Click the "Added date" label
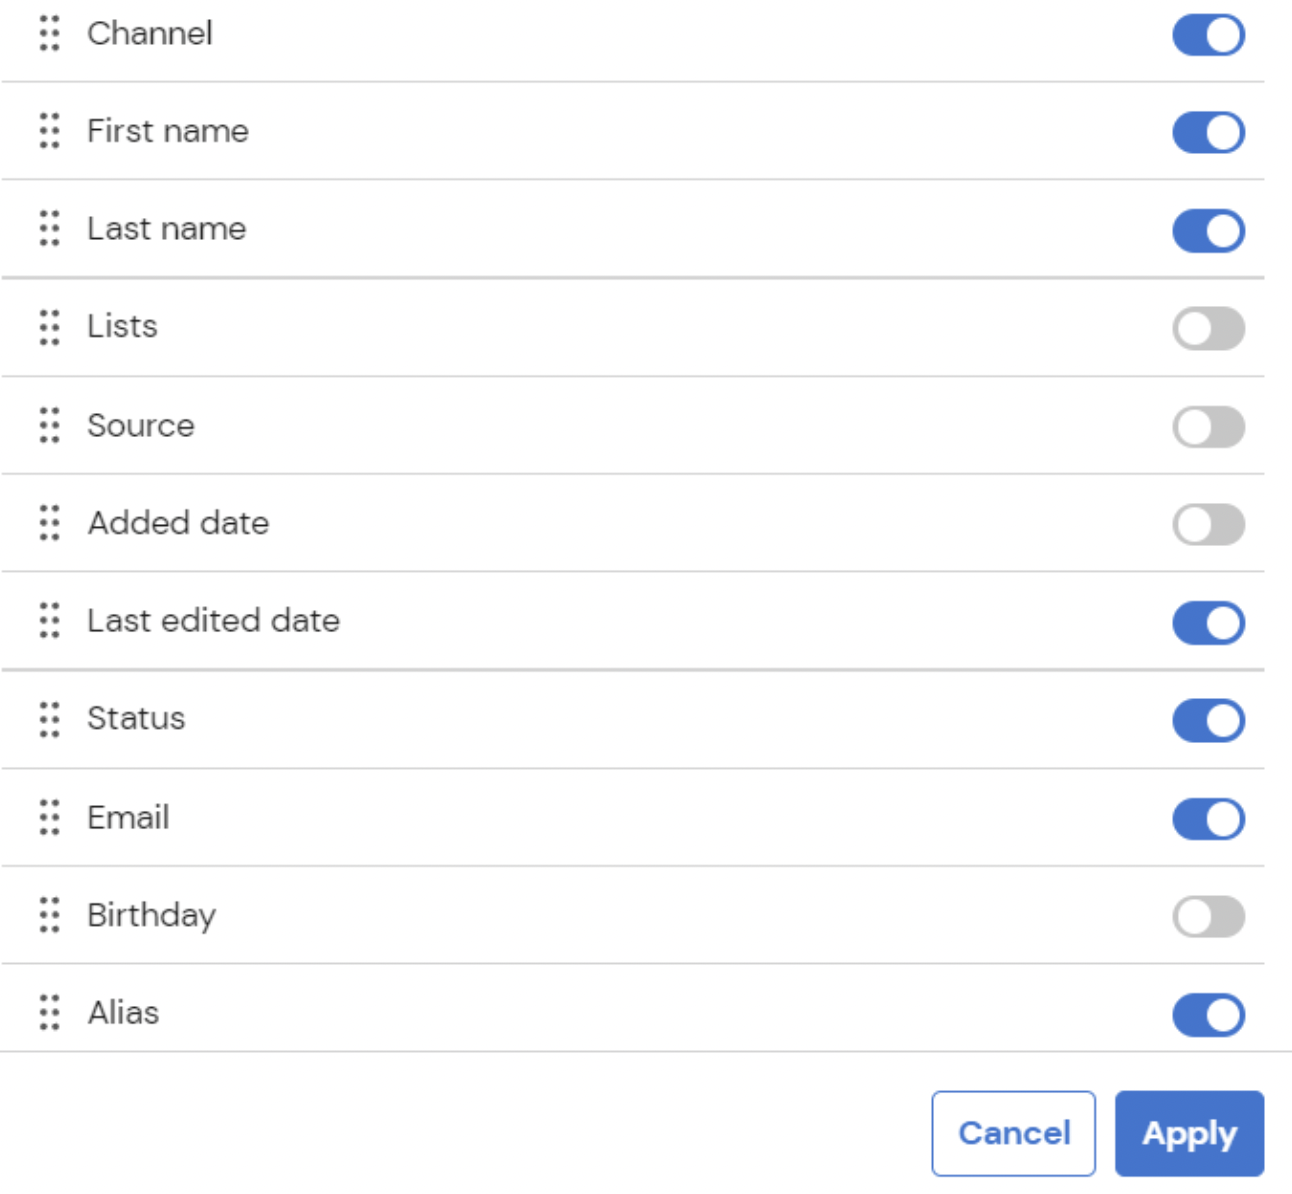 pyautogui.click(x=179, y=522)
